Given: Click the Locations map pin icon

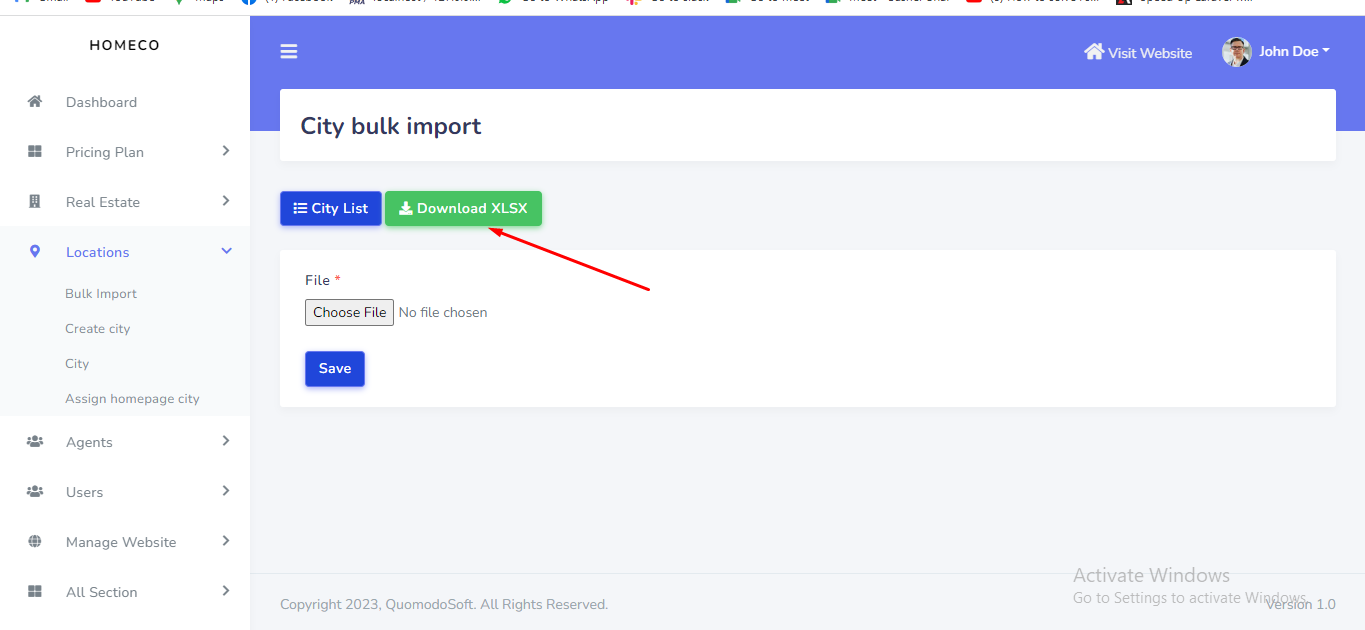Looking at the screenshot, I should point(35,252).
